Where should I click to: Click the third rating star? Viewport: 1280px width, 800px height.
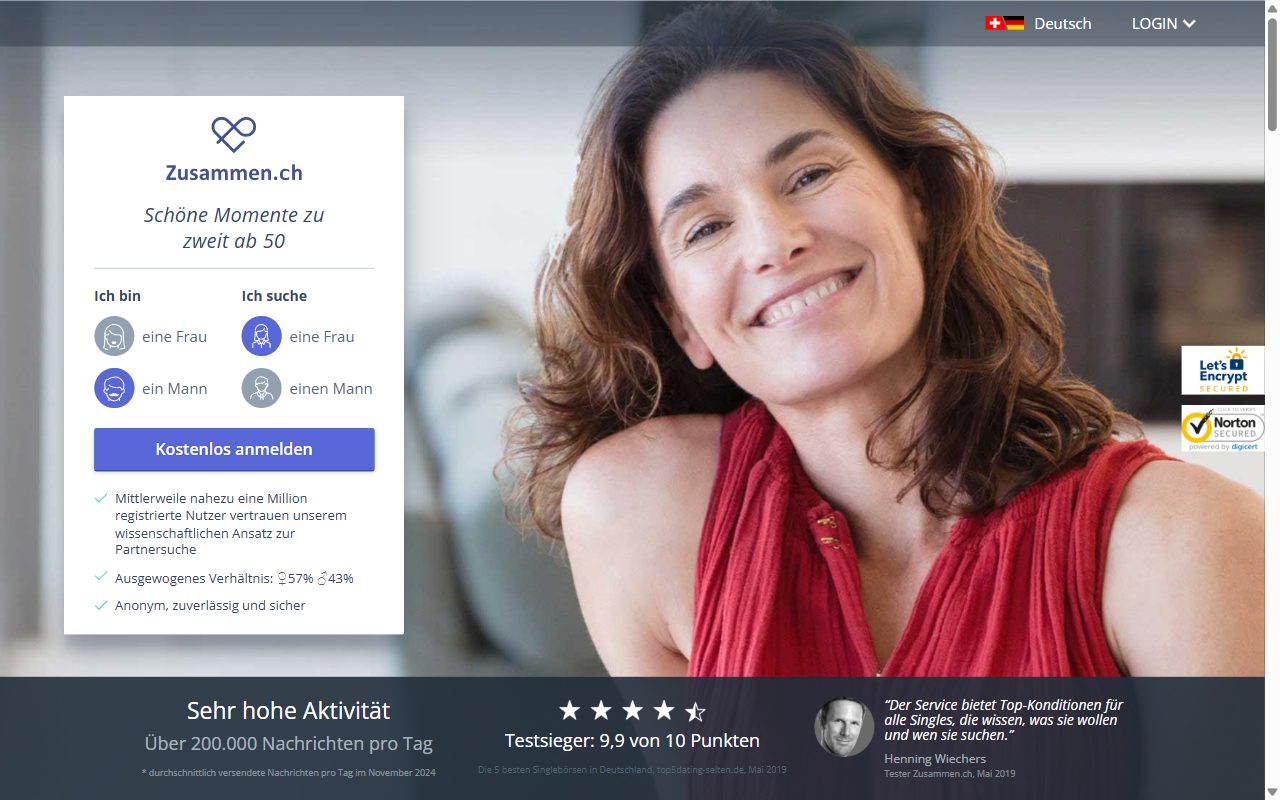point(632,711)
